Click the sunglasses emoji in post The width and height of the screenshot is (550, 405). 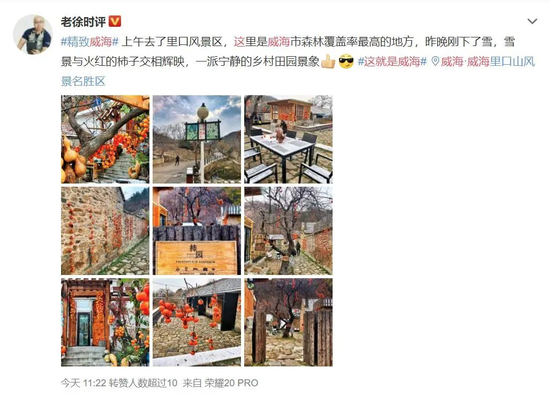(x=346, y=61)
